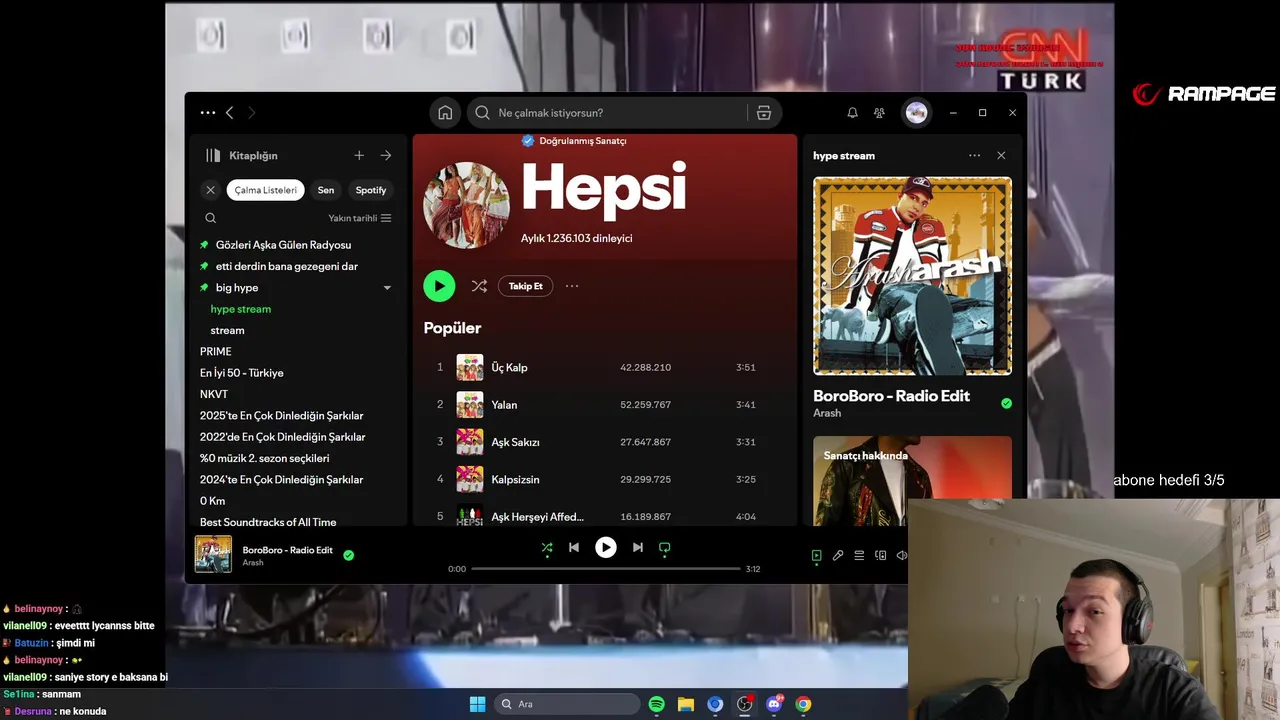The width and height of the screenshot is (1280, 720).
Task: Toggle saved checkmark in bottom player bar
Action: (348, 555)
